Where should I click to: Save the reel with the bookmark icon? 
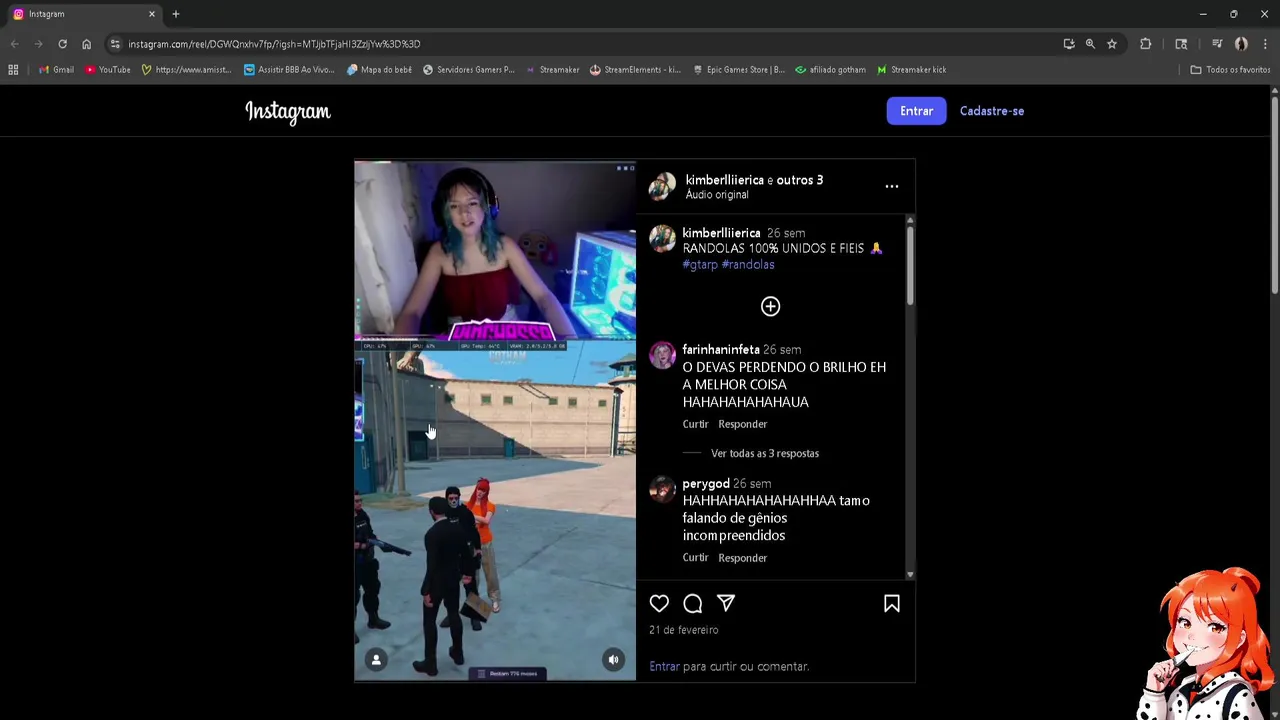tap(892, 603)
